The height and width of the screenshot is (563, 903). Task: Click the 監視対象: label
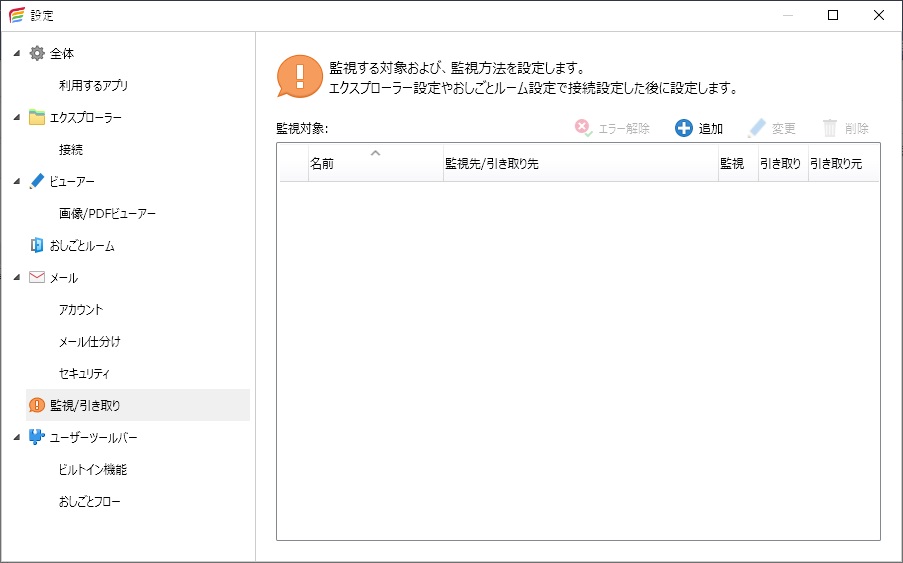click(302, 128)
